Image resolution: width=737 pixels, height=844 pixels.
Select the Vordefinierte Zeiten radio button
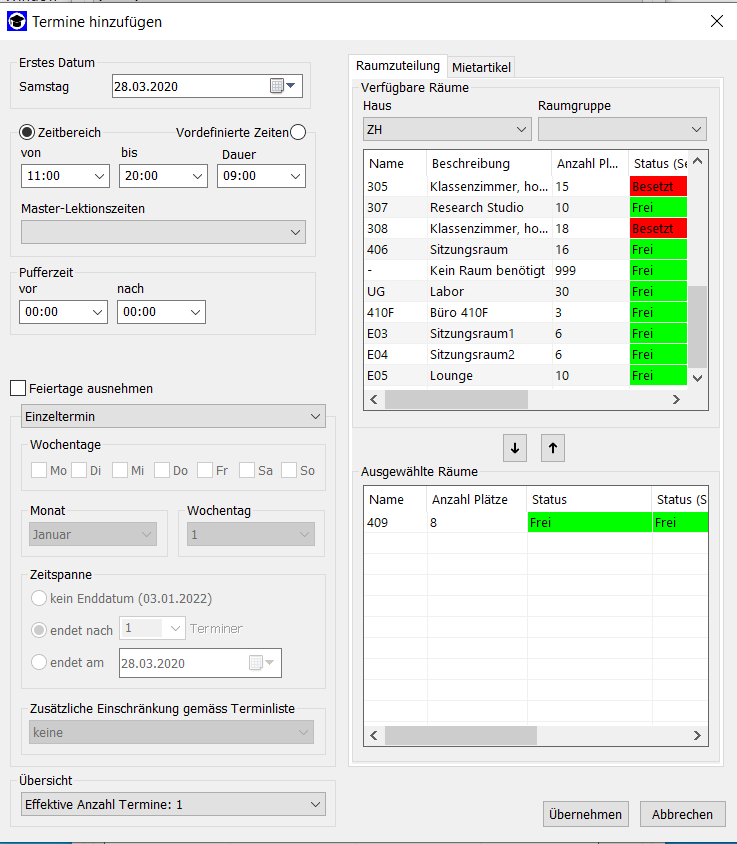click(x=298, y=133)
